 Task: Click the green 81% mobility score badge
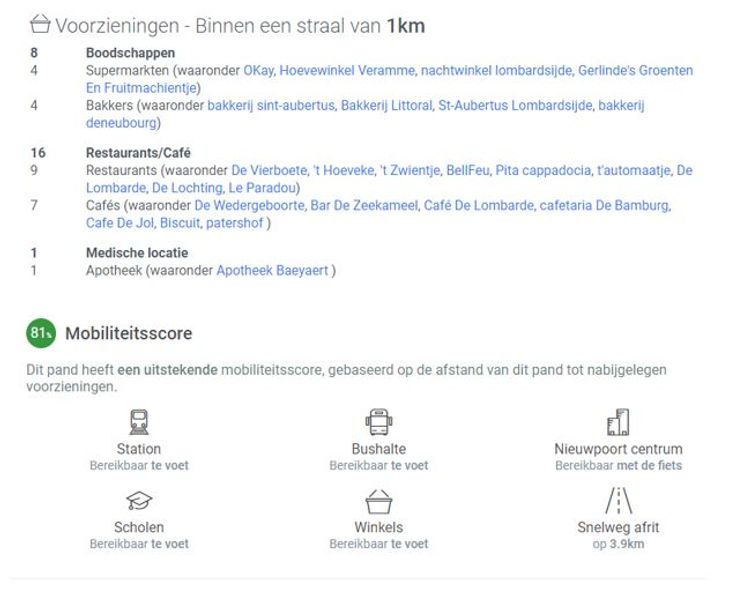pyautogui.click(x=41, y=333)
